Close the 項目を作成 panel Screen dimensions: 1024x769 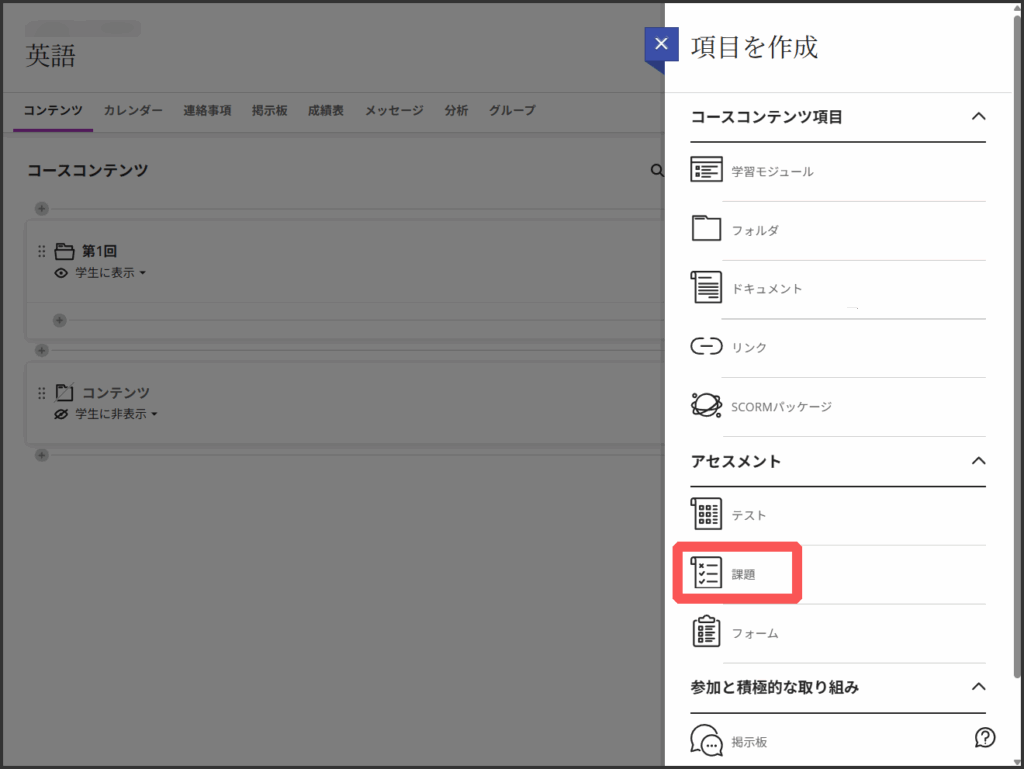[x=661, y=45]
